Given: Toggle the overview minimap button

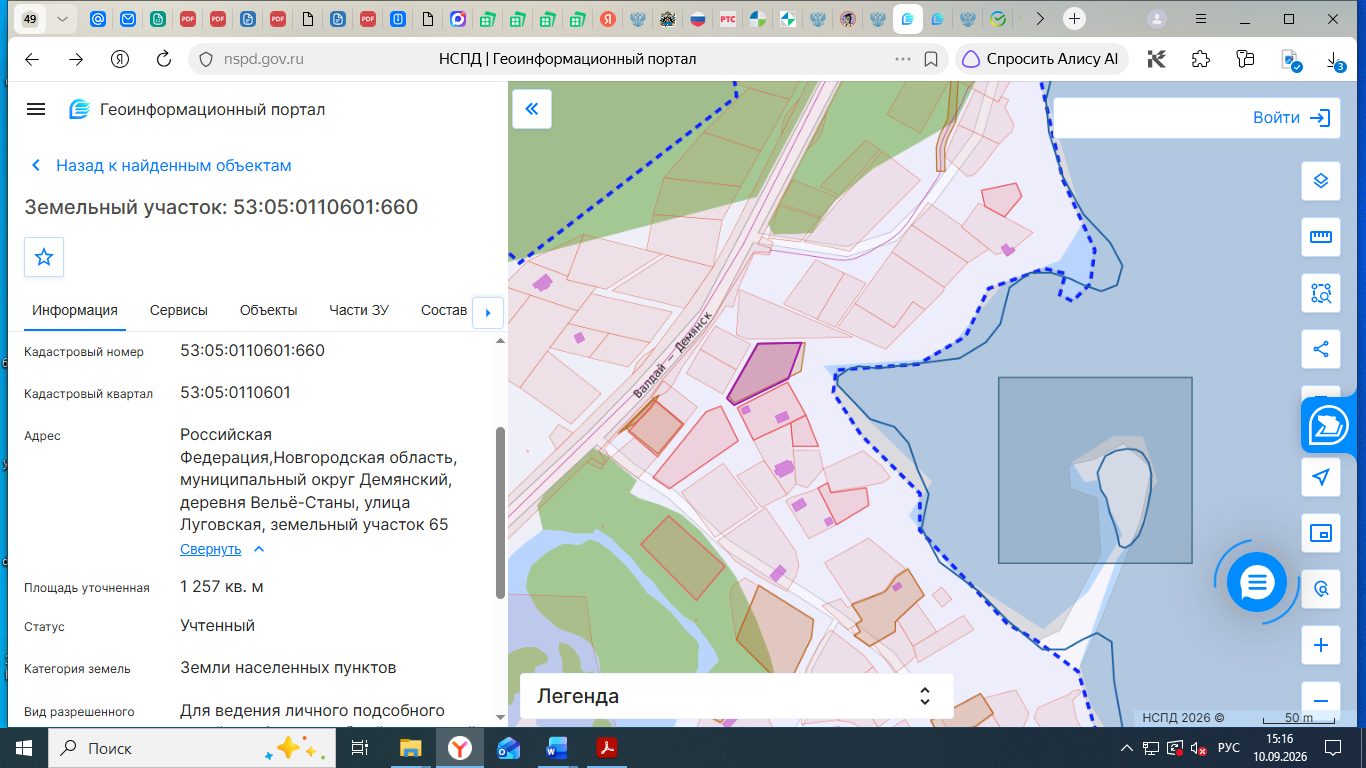Looking at the screenshot, I should click(1320, 533).
